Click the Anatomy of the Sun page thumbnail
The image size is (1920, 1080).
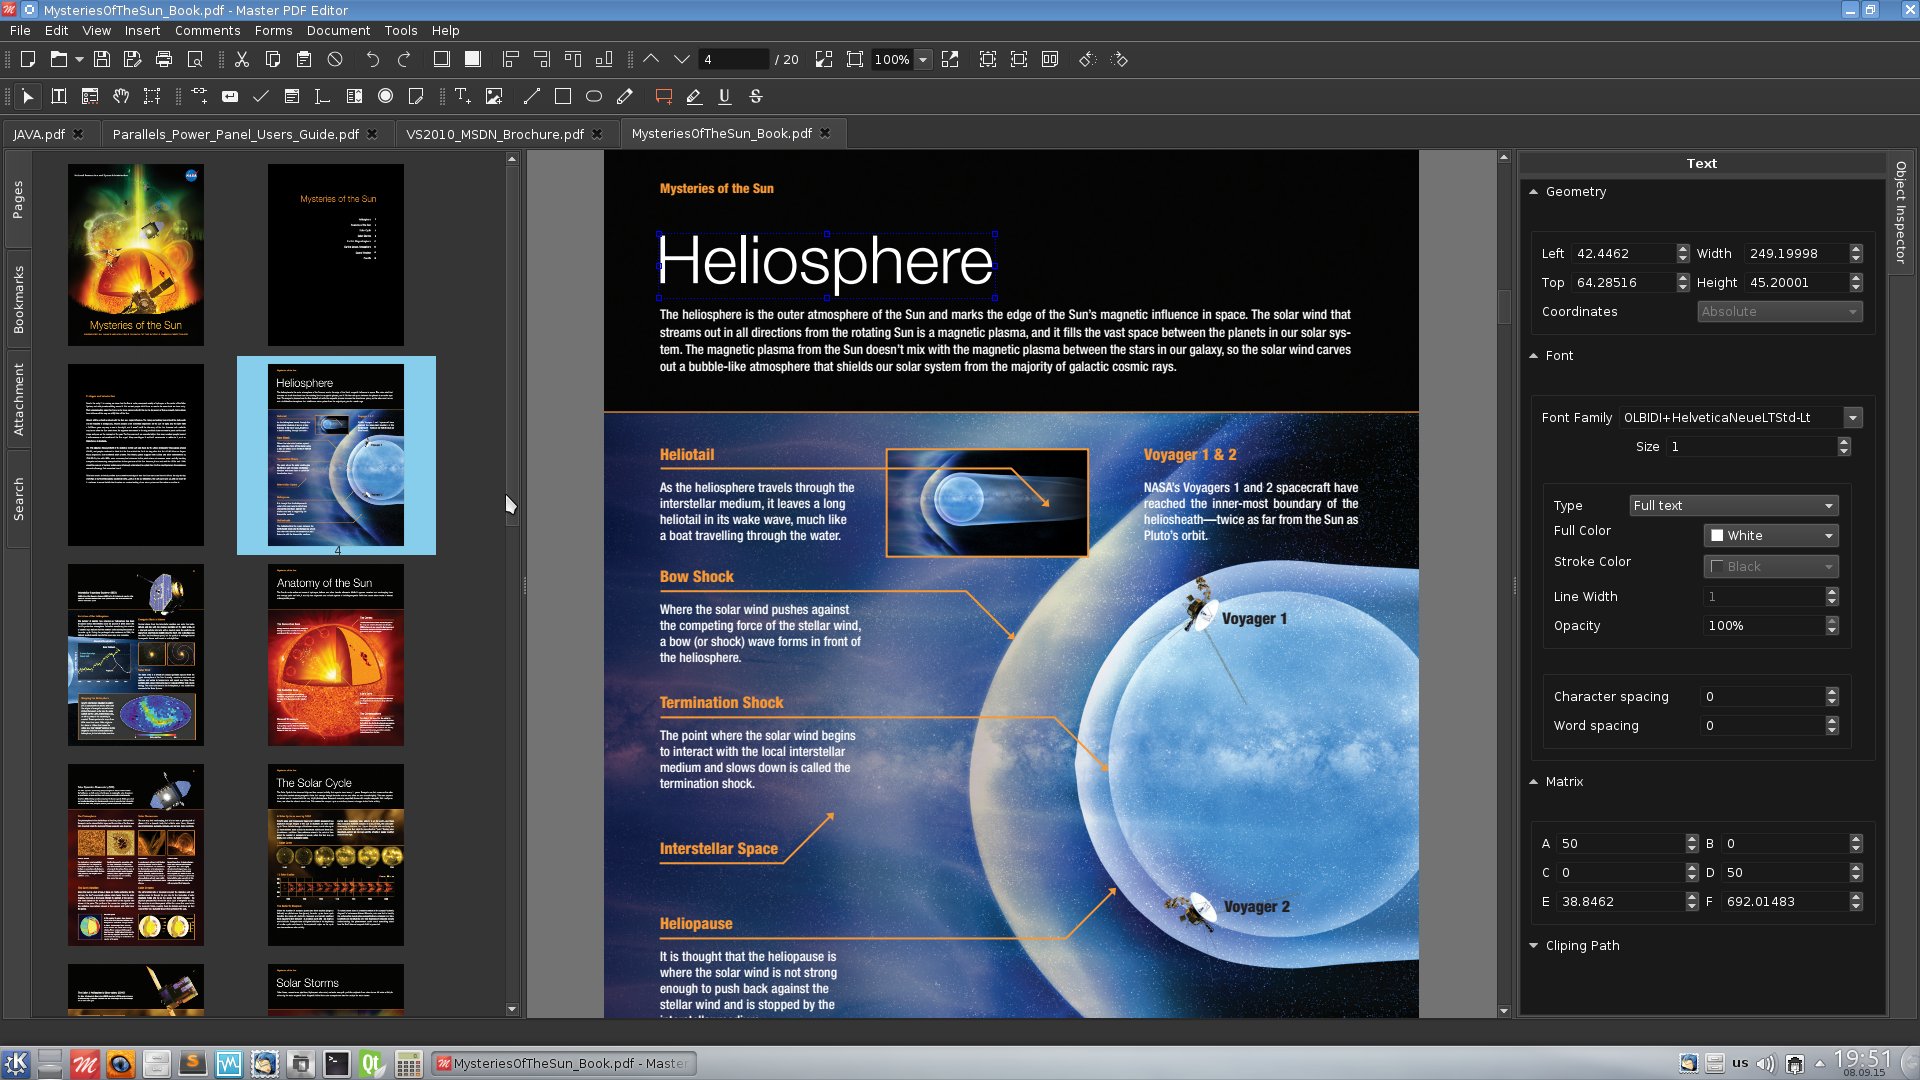point(336,653)
